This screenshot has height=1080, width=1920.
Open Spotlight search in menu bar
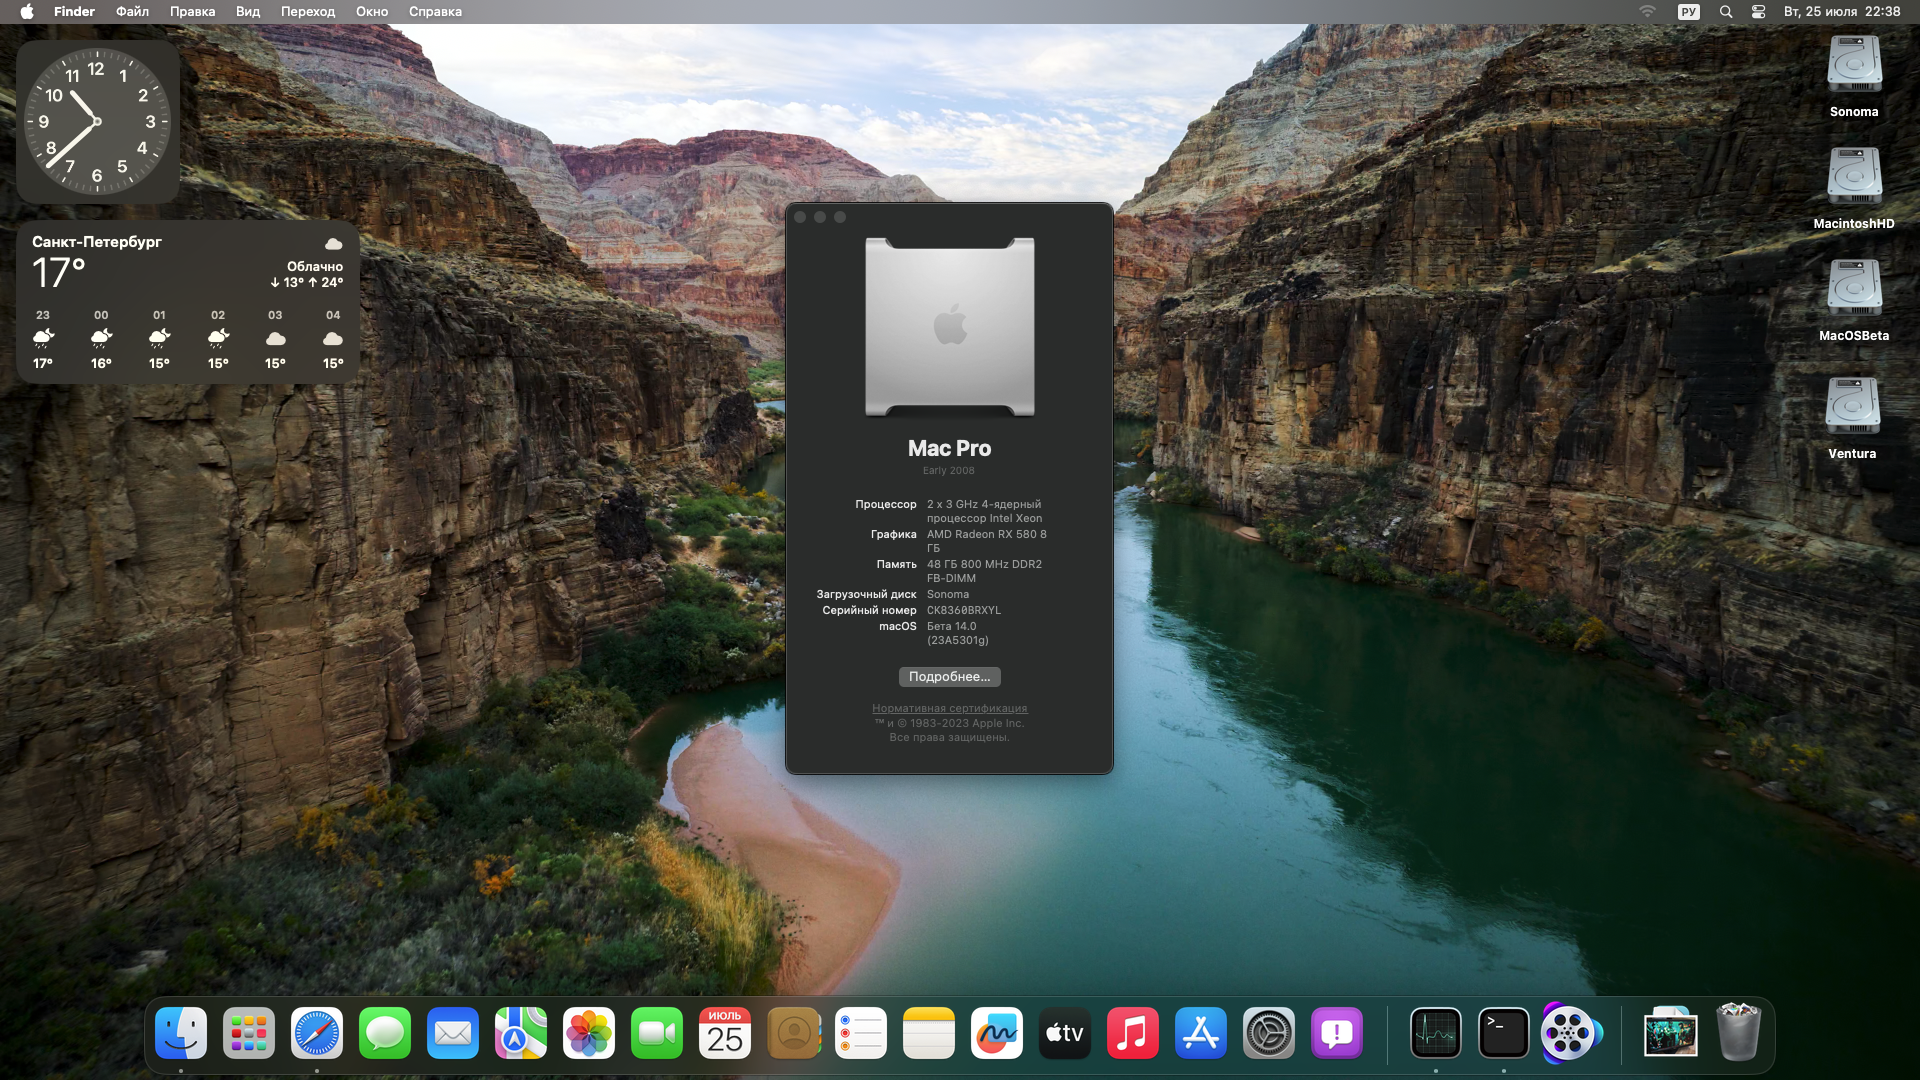1726,12
